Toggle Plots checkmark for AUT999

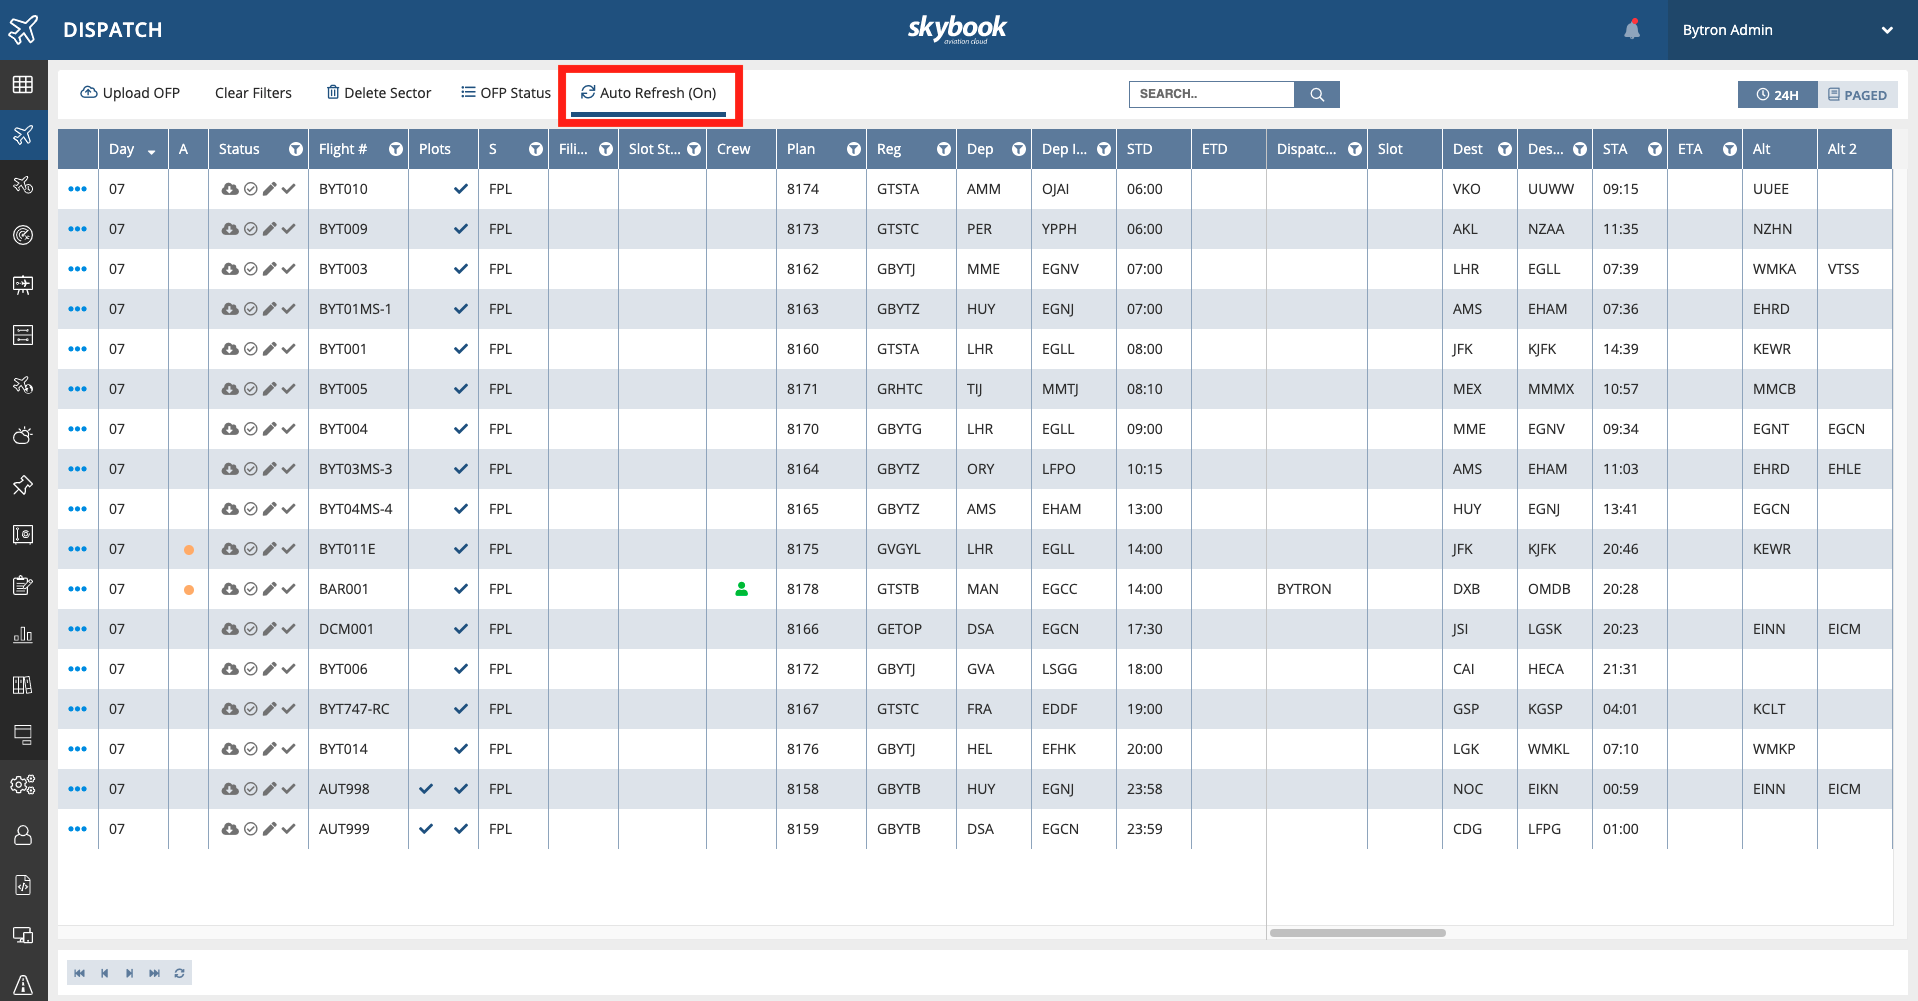click(x=426, y=829)
